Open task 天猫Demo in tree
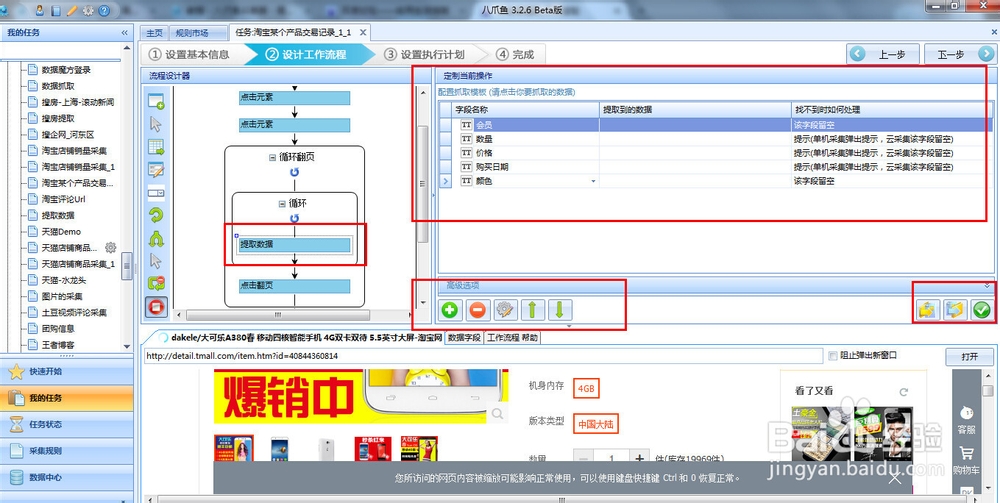 [61, 231]
